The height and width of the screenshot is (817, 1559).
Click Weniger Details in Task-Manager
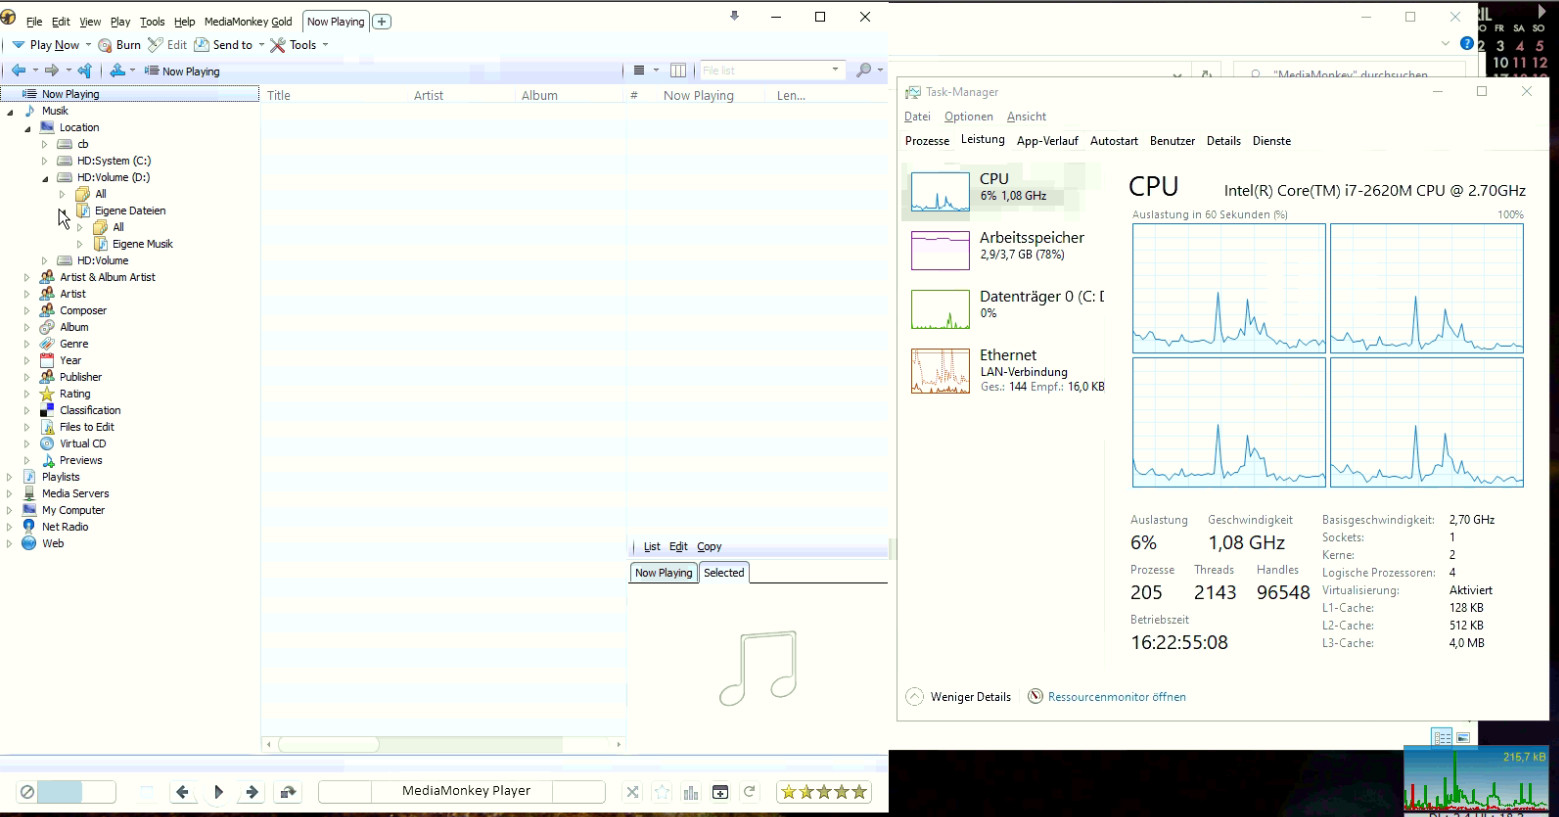coord(970,697)
